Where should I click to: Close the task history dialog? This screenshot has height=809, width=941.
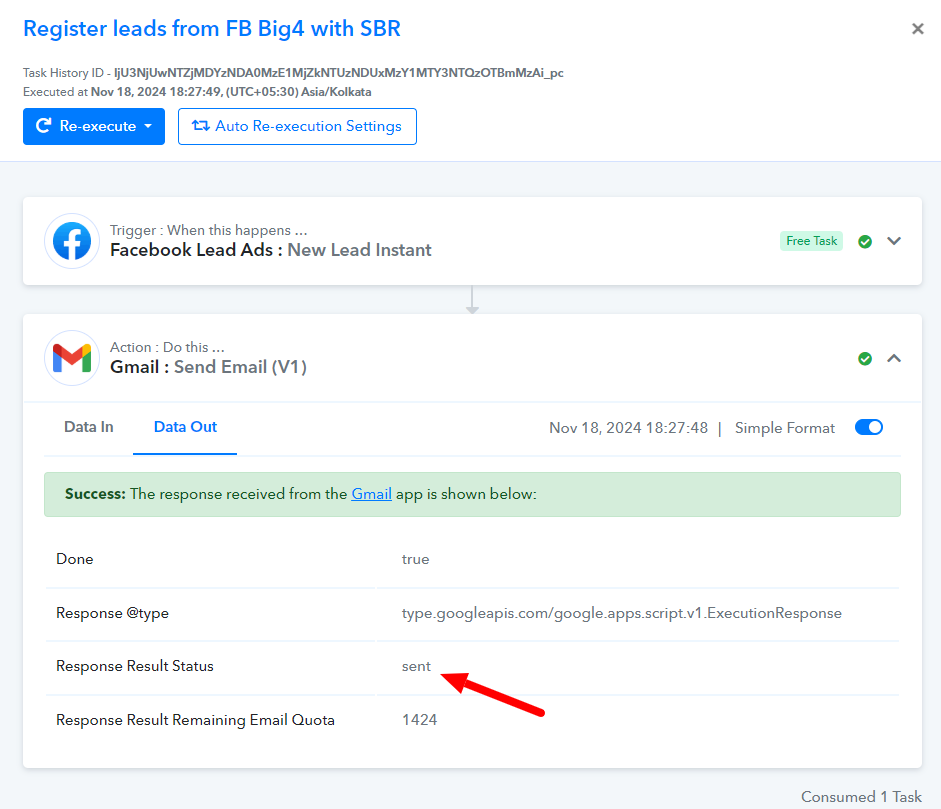(x=918, y=29)
